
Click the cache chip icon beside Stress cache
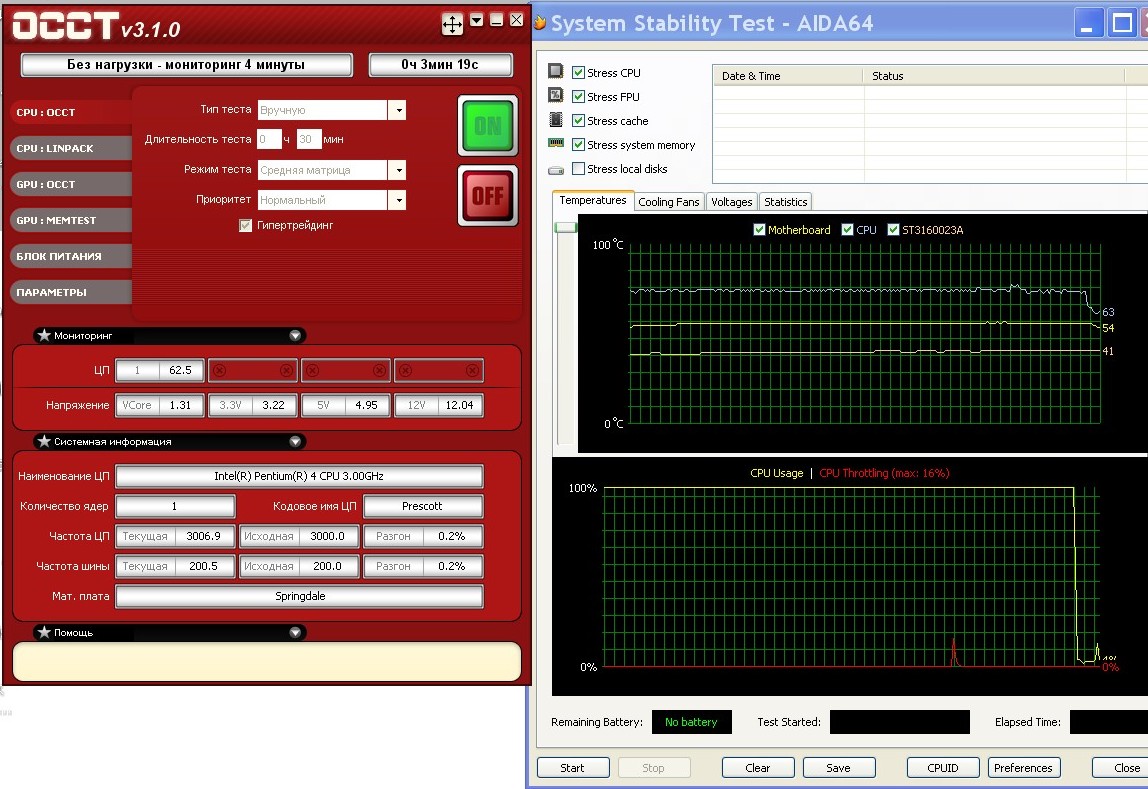556,119
